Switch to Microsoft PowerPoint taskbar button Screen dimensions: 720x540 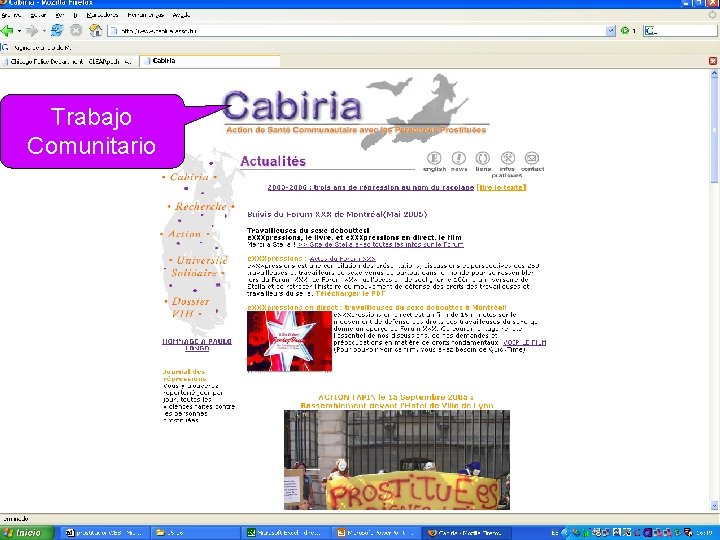tap(377, 533)
